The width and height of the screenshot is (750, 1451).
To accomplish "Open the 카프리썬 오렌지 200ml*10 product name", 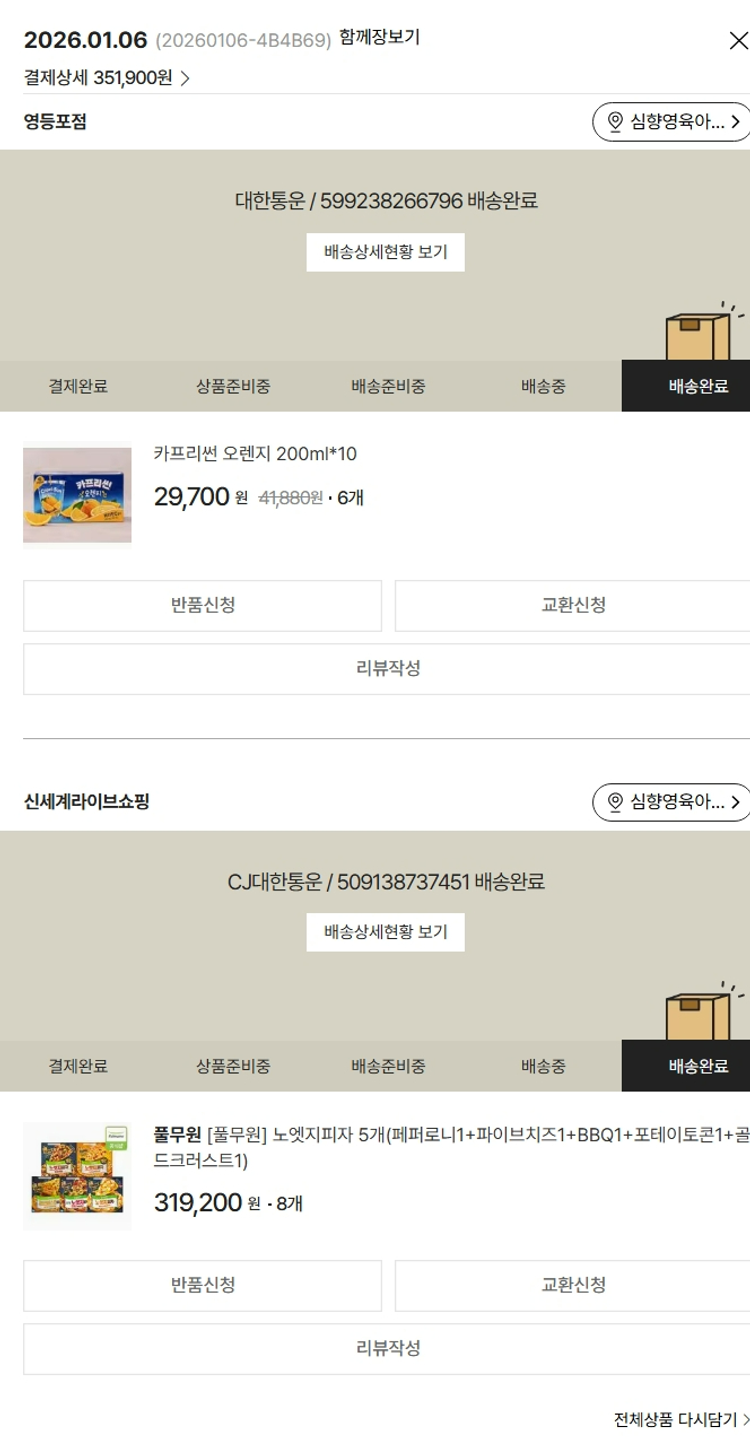I will pyautogui.click(x=255, y=455).
